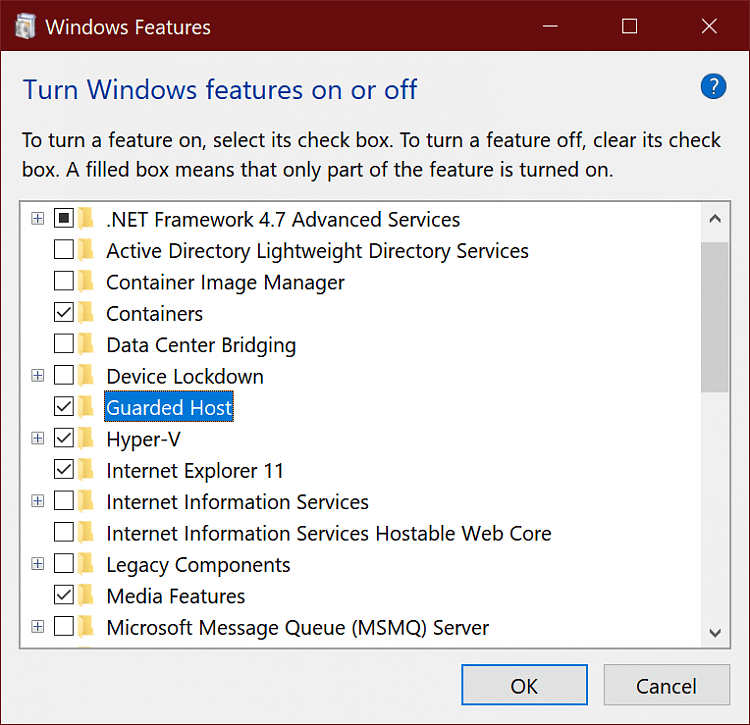Click the scroll up arrow of features list
Image resolution: width=750 pixels, height=725 pixels.
(715, 220)
